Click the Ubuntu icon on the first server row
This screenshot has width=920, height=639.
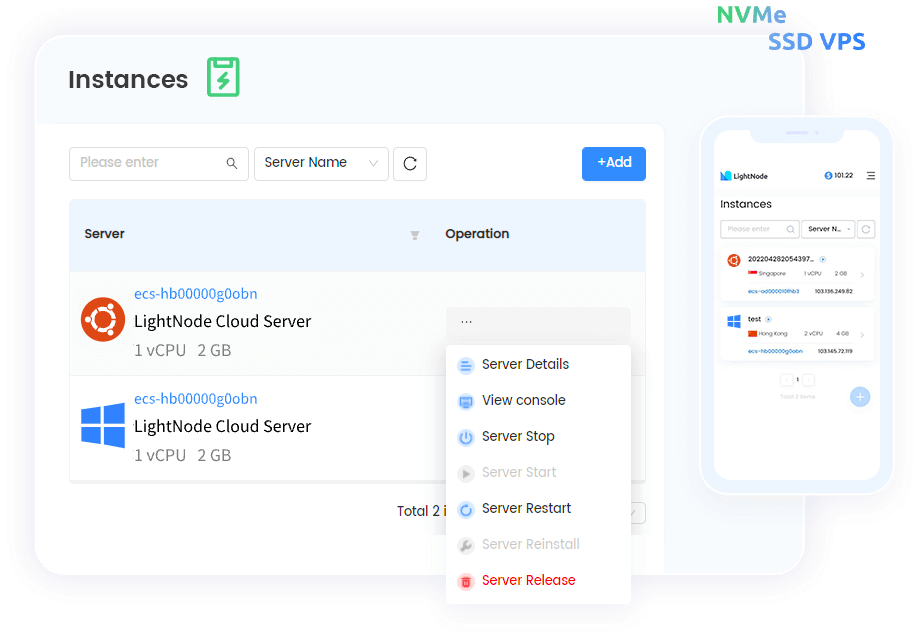pos(103,320)
